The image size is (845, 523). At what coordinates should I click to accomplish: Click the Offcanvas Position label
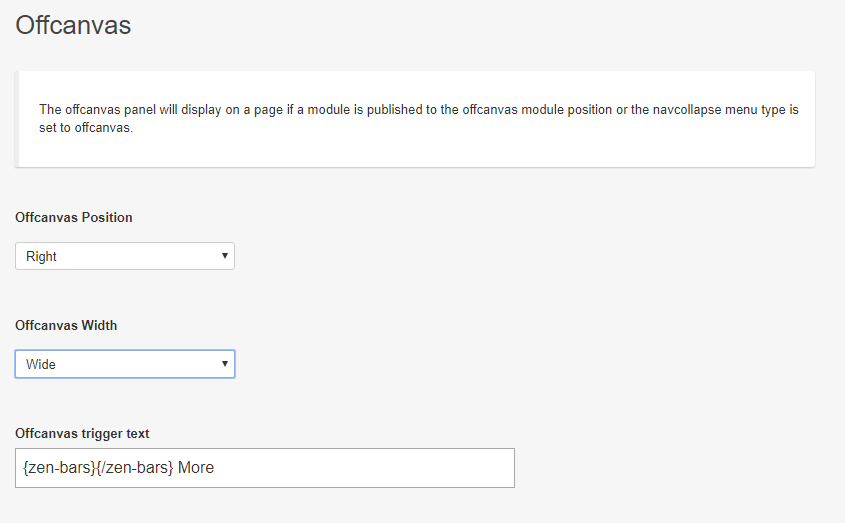(74, 217)
